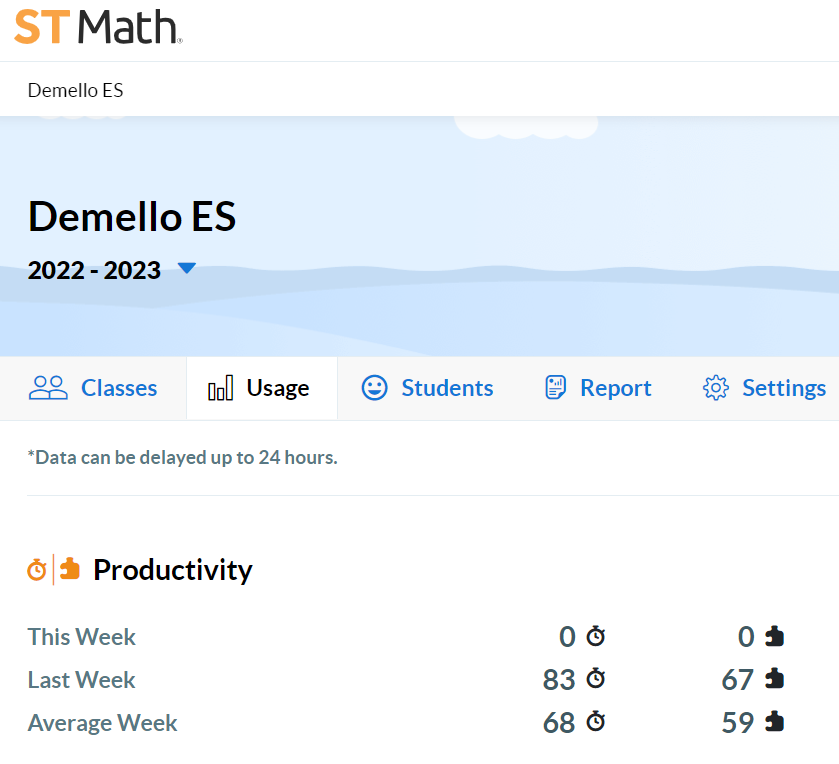Click the Settings gear icon
This screenshot has width=839, height=764.
coord(715,388)
